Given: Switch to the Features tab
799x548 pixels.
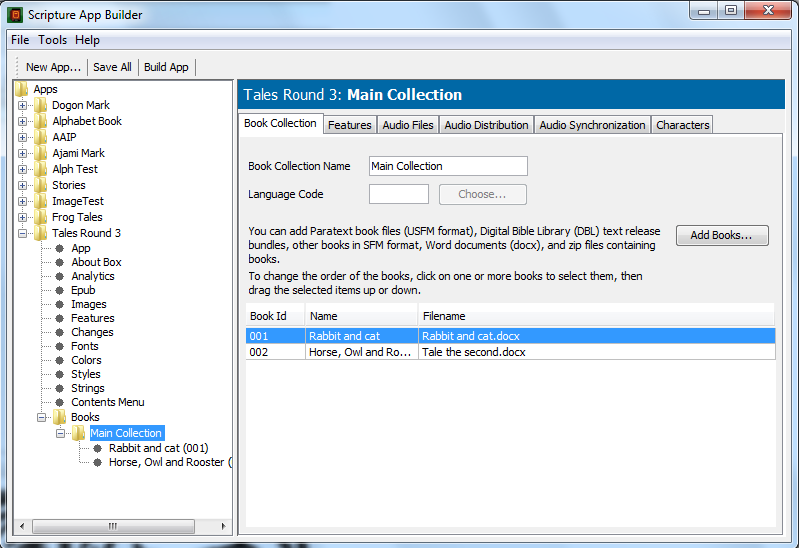Looking at the screenshot, I should [x=350, y=125].
